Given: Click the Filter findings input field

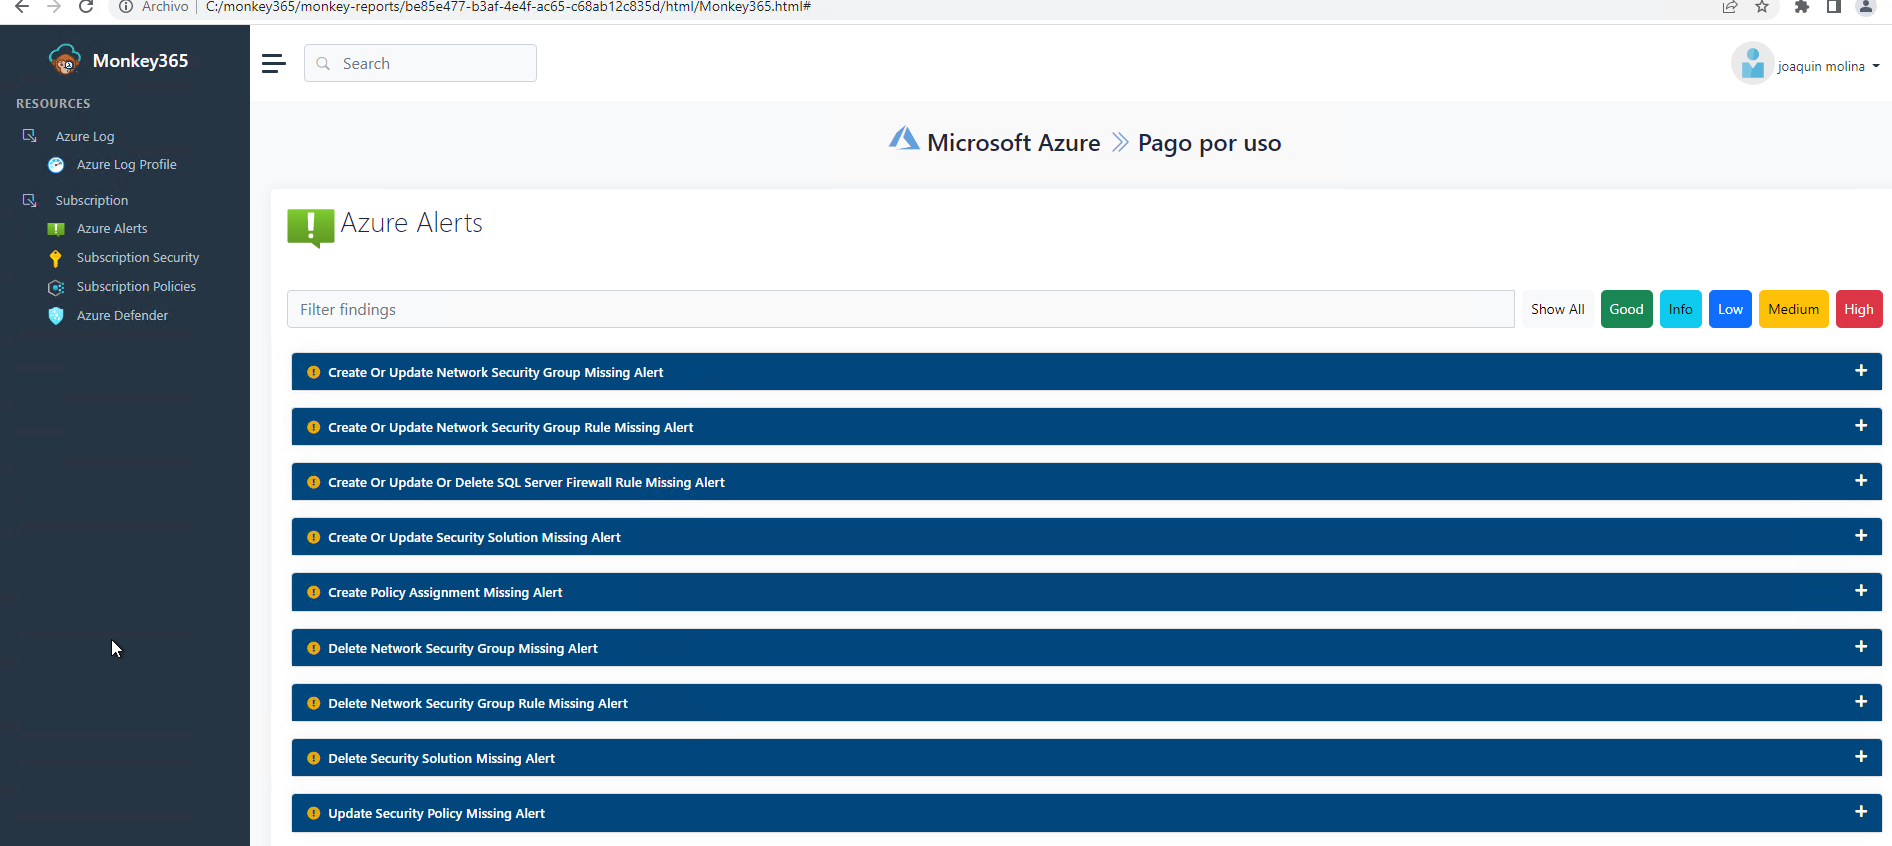Looking at the screenshot, I should point(900,309).
